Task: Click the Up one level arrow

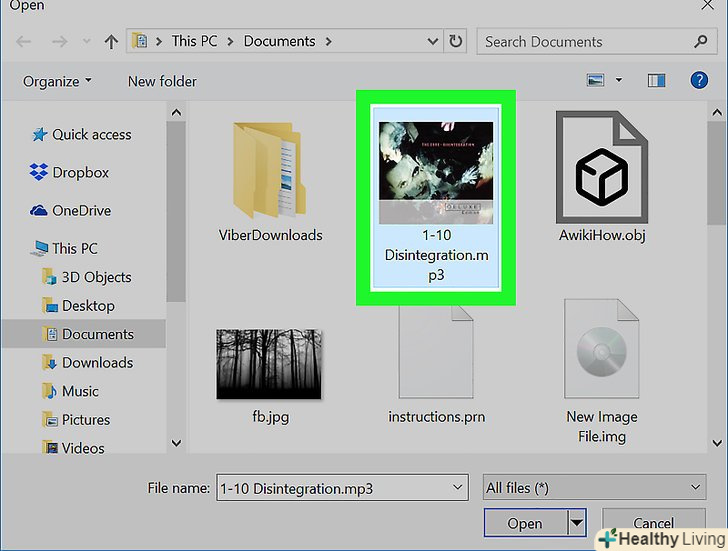Action: (110, 42)
